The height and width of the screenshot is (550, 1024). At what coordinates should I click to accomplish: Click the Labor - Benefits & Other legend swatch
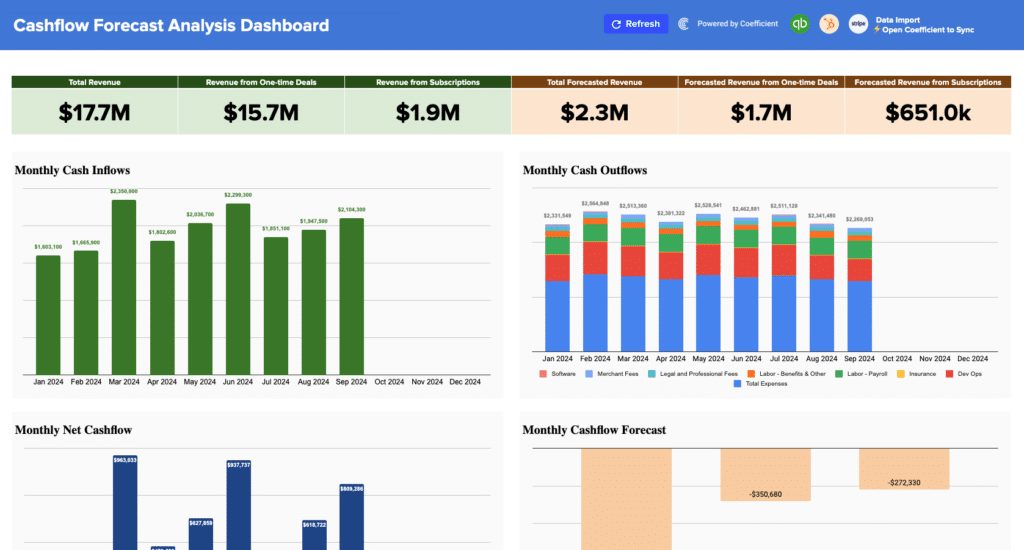751,374
